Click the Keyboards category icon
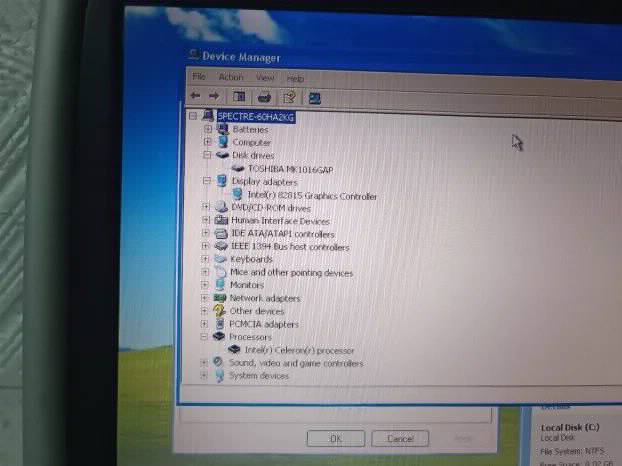The image size is (622, 466). [x=220, y=259]
